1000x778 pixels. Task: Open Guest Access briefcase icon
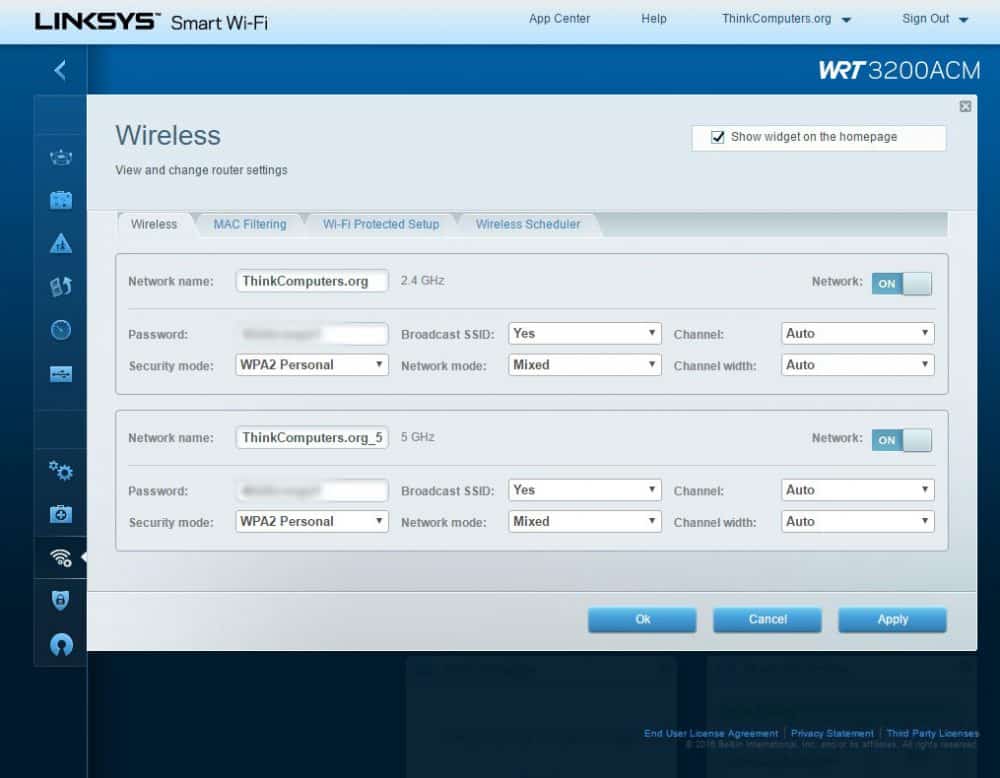[61, 200]
